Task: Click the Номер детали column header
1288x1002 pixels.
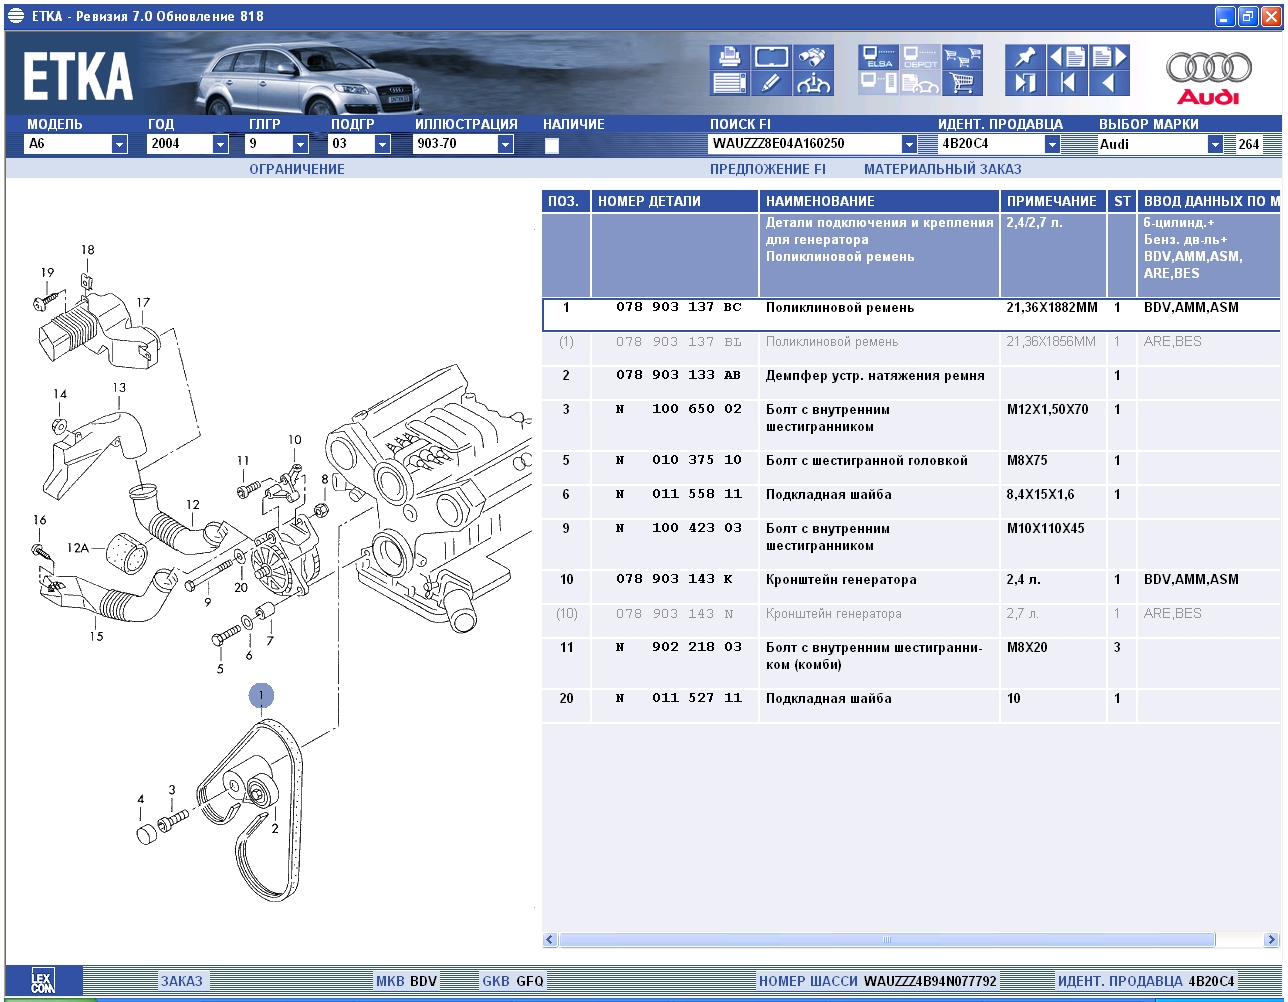Action: tap(675, 201)
